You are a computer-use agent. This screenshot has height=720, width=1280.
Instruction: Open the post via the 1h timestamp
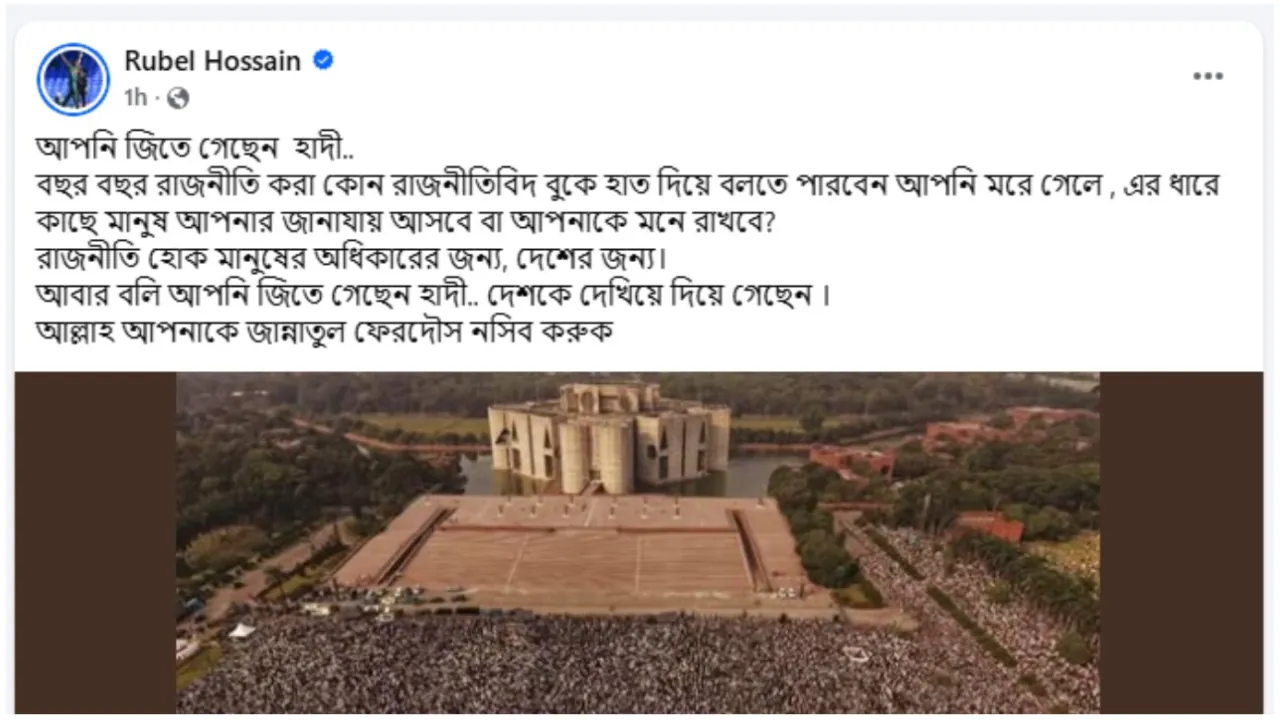(135, 98)
